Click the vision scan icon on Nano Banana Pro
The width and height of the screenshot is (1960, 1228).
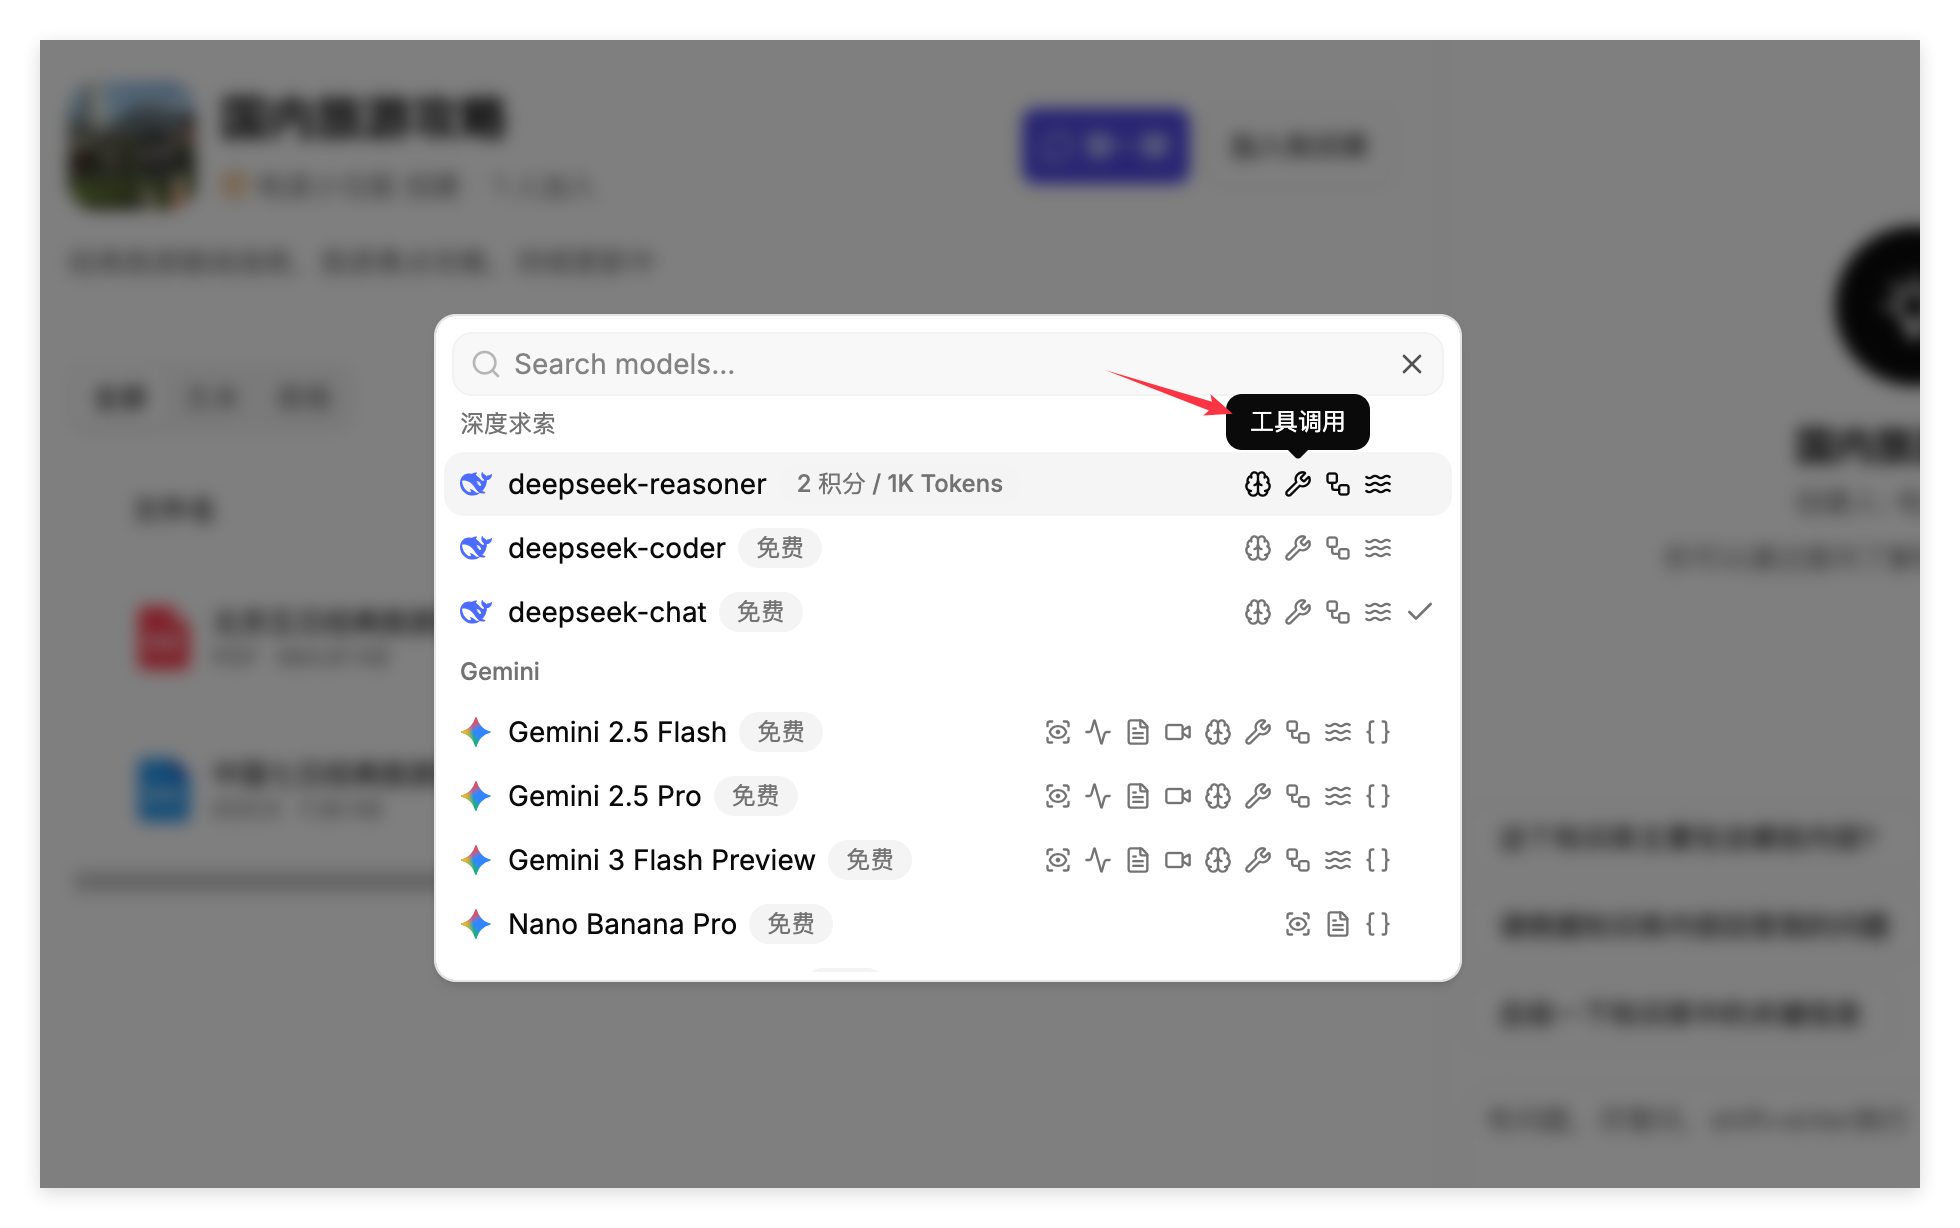pos(1298,924)
